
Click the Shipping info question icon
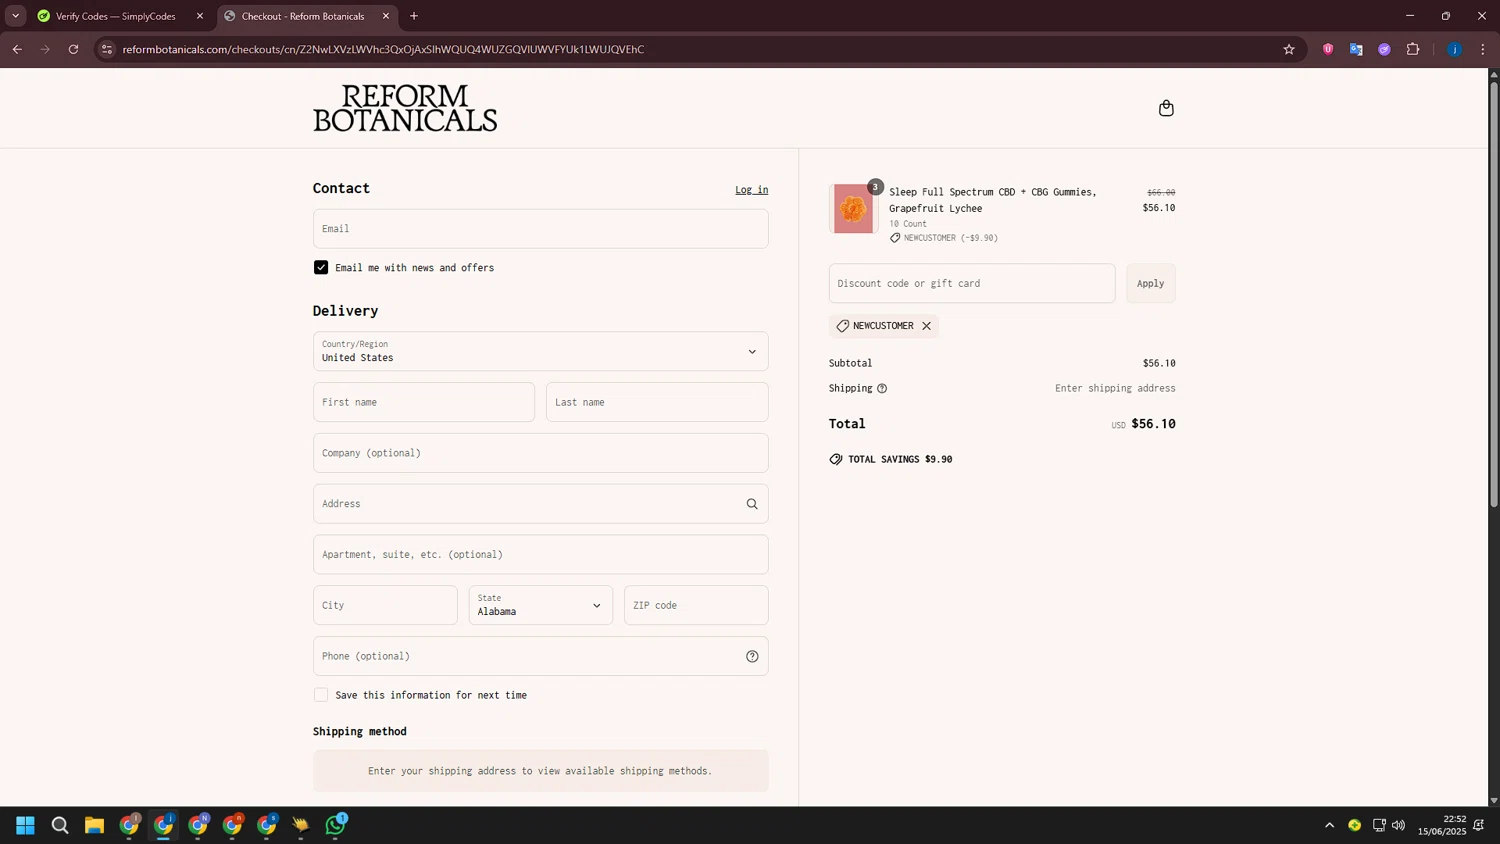coord(882,388)
